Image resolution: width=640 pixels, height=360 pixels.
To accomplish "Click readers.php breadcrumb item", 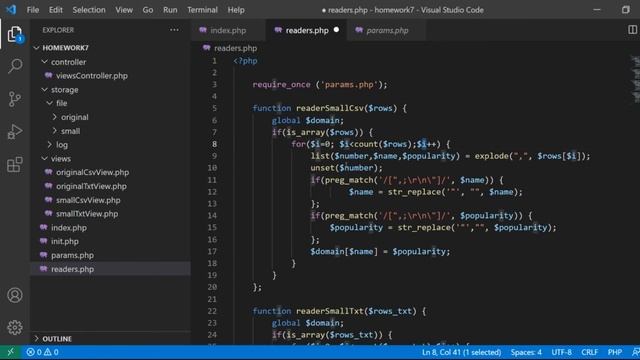I will tap(236, 48).
